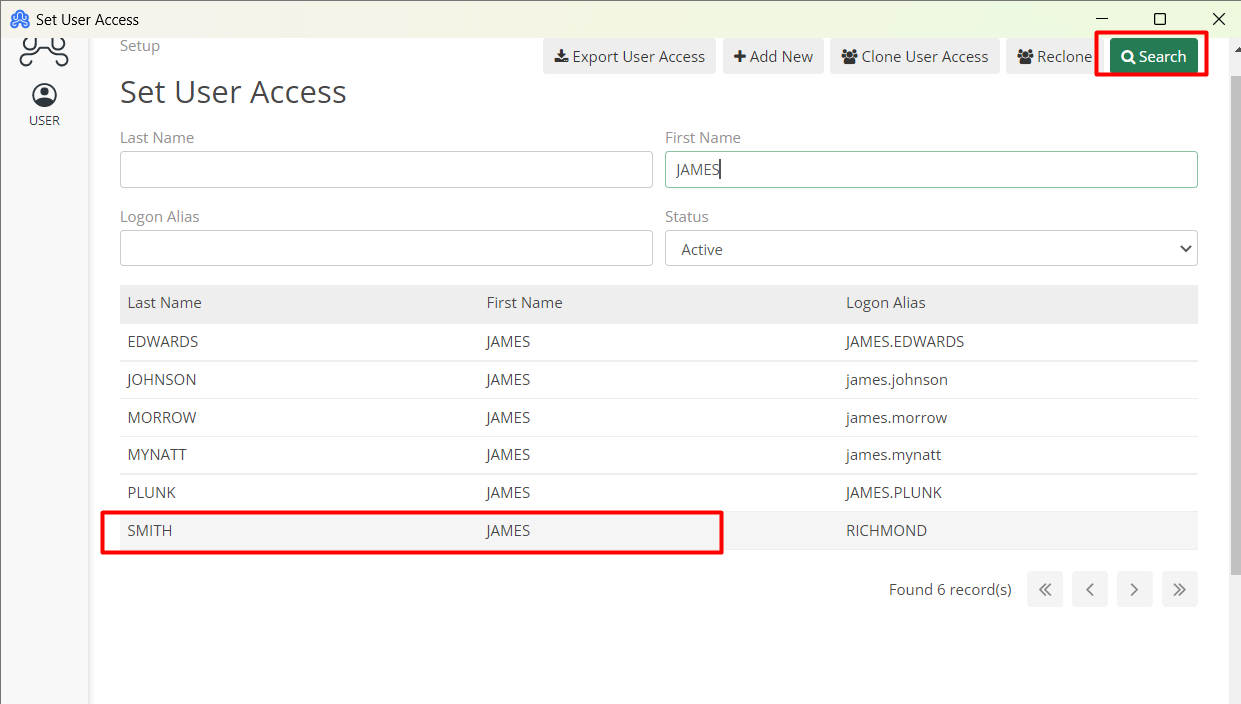Click the Add New plus icon

pyautogui.click(x=741, y=56)
